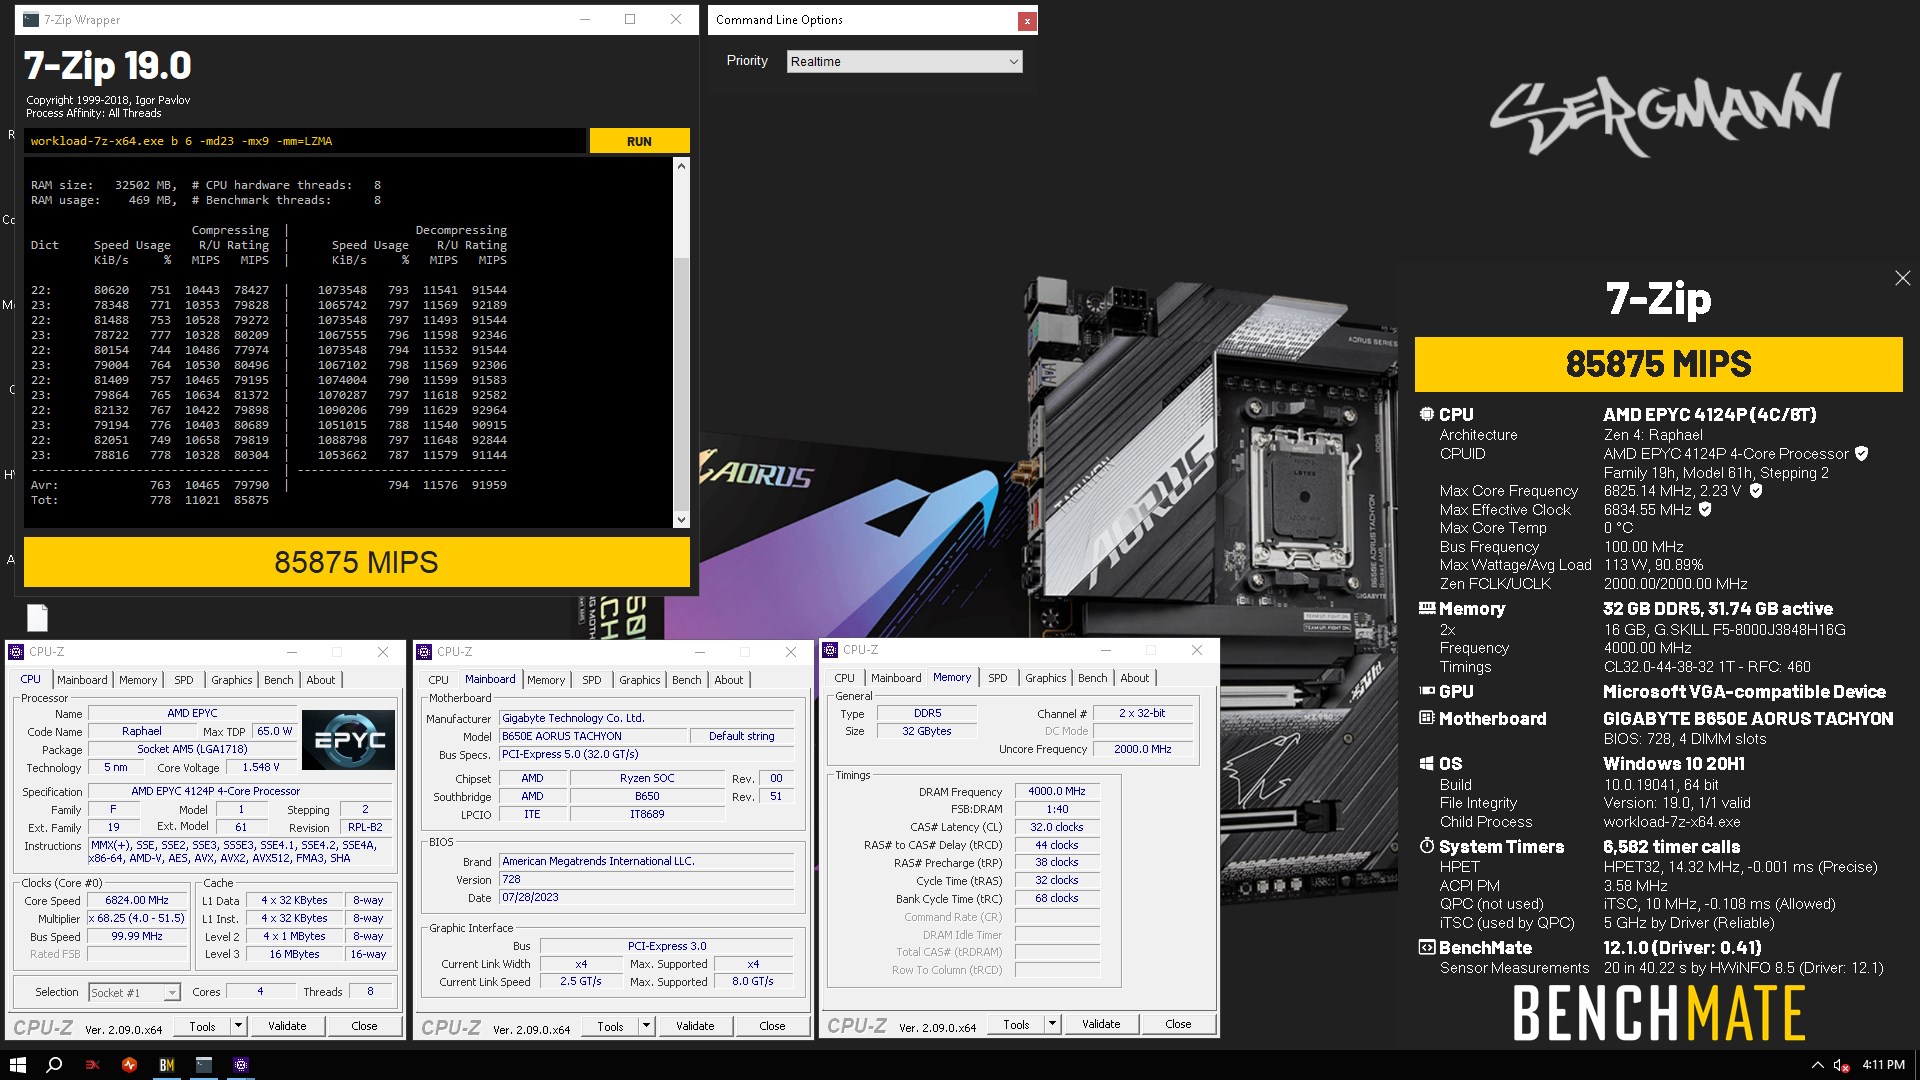Screen dimensions: 1920x1080
Task: Open Tools dropdown arrow in CPU-Z Memory window
Action: 1052,1024
